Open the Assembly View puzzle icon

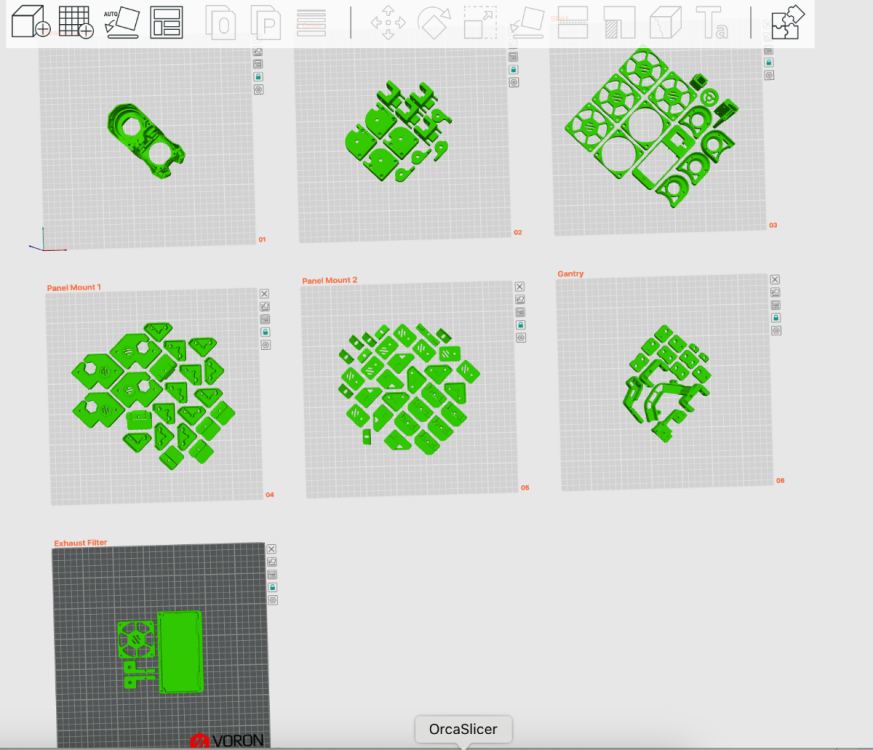pos(787,22)
